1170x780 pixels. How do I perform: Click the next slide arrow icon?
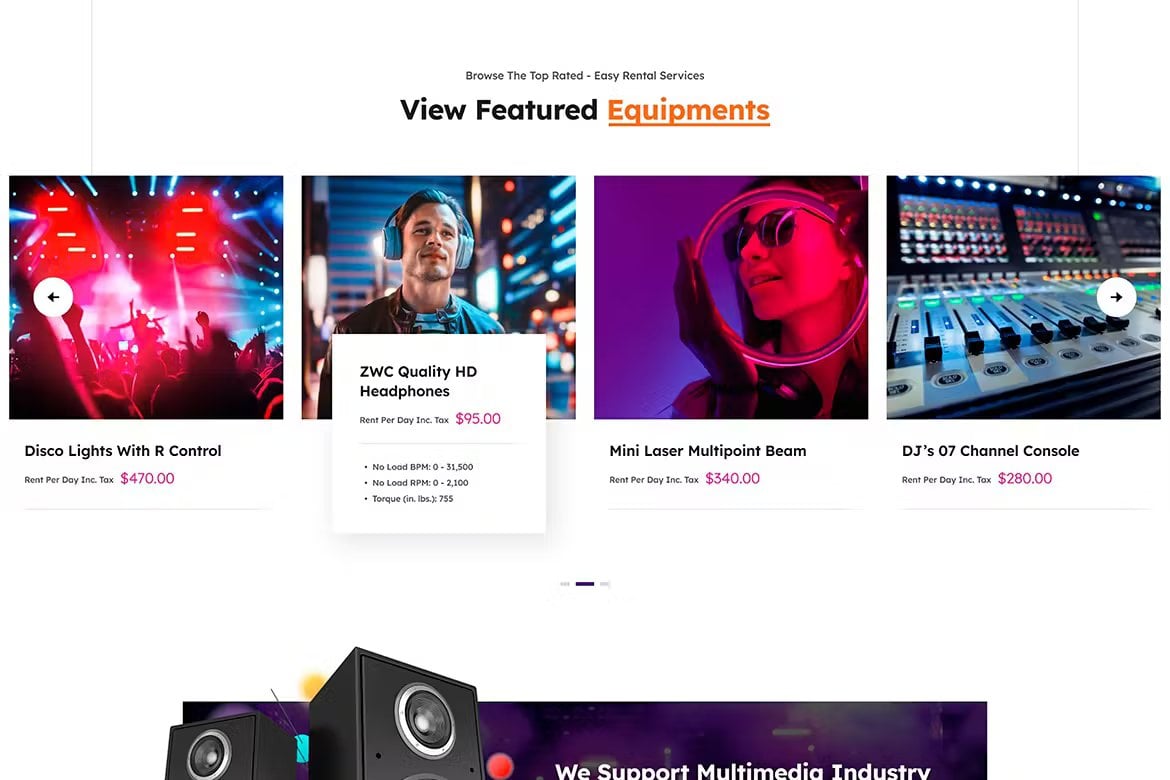(x=1116, y=297)
